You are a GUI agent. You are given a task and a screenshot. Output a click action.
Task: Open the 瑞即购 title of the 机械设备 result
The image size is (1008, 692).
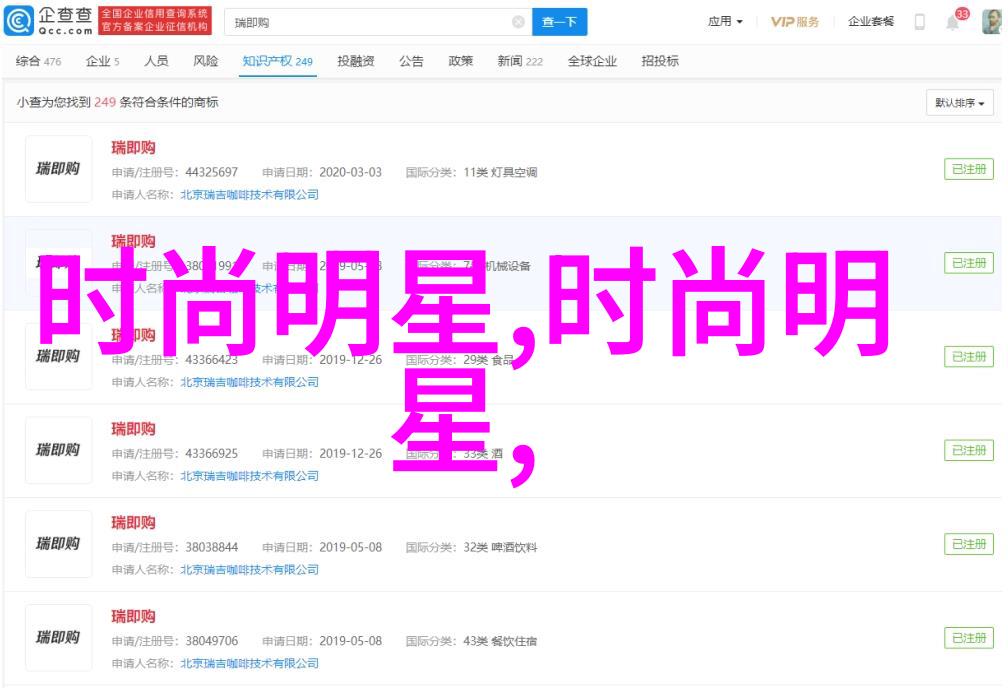(133, 242)
